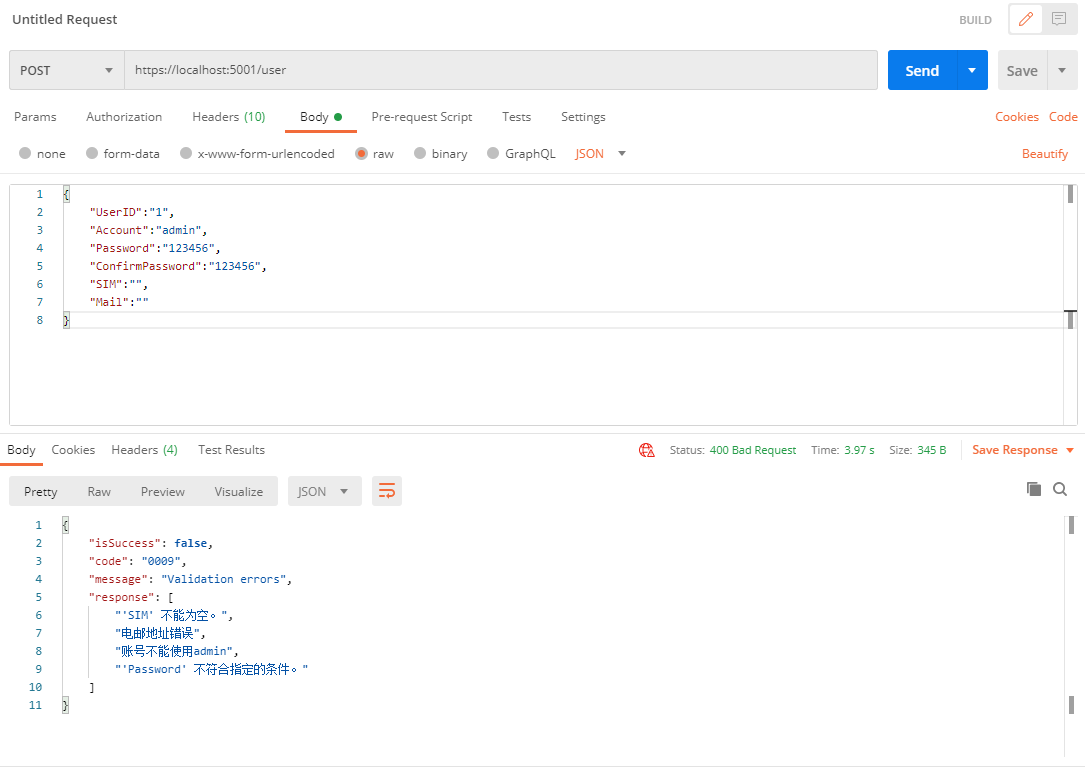Toggle line wrapping icon in response viewer

[387, 491]
